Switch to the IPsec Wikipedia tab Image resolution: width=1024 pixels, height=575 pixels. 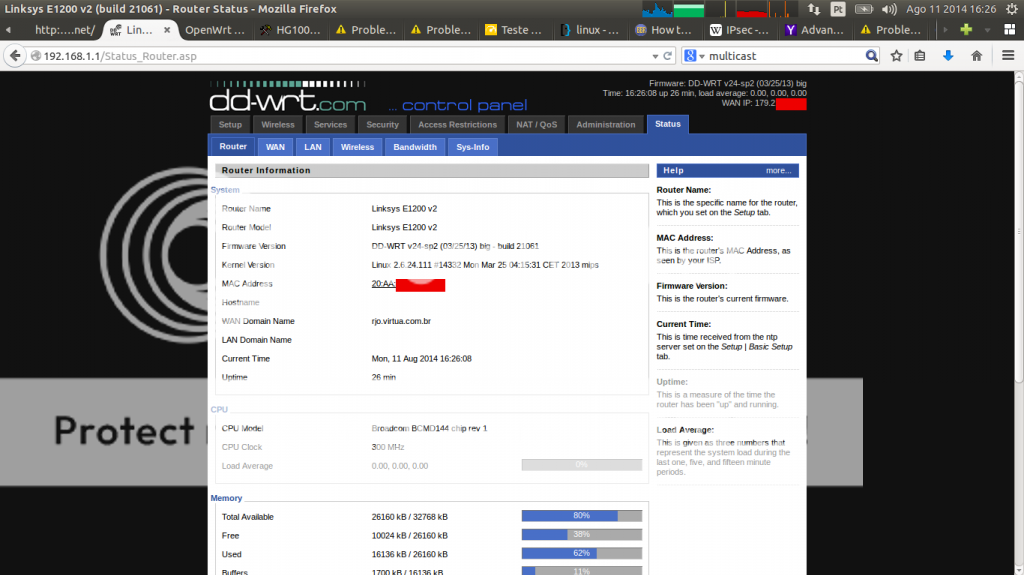point(739,30)
